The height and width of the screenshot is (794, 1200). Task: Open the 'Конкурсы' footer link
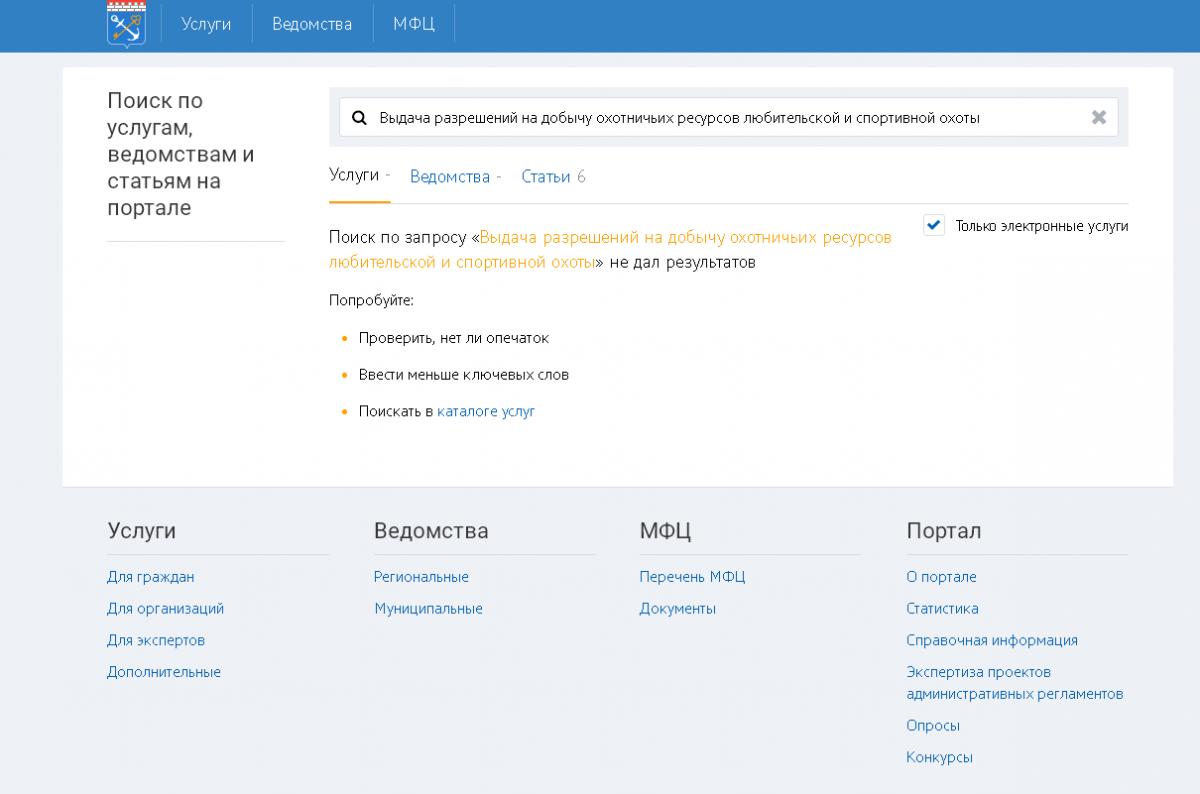[x=939, y=758]
